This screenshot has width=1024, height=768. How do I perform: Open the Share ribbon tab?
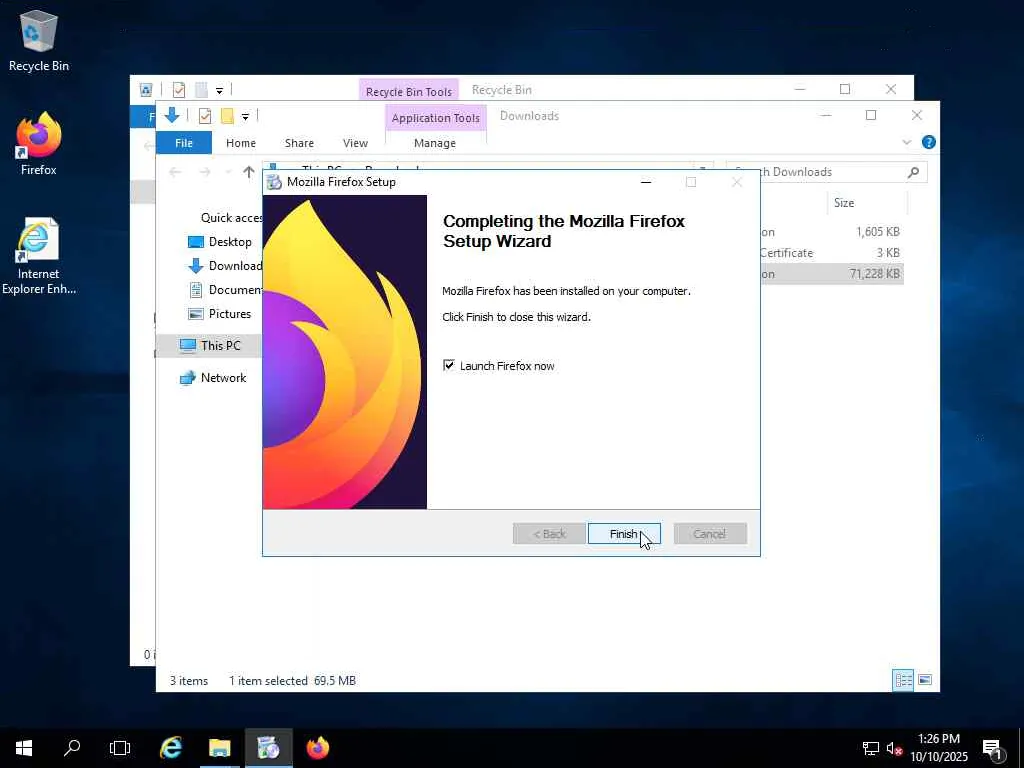(299, 142)
